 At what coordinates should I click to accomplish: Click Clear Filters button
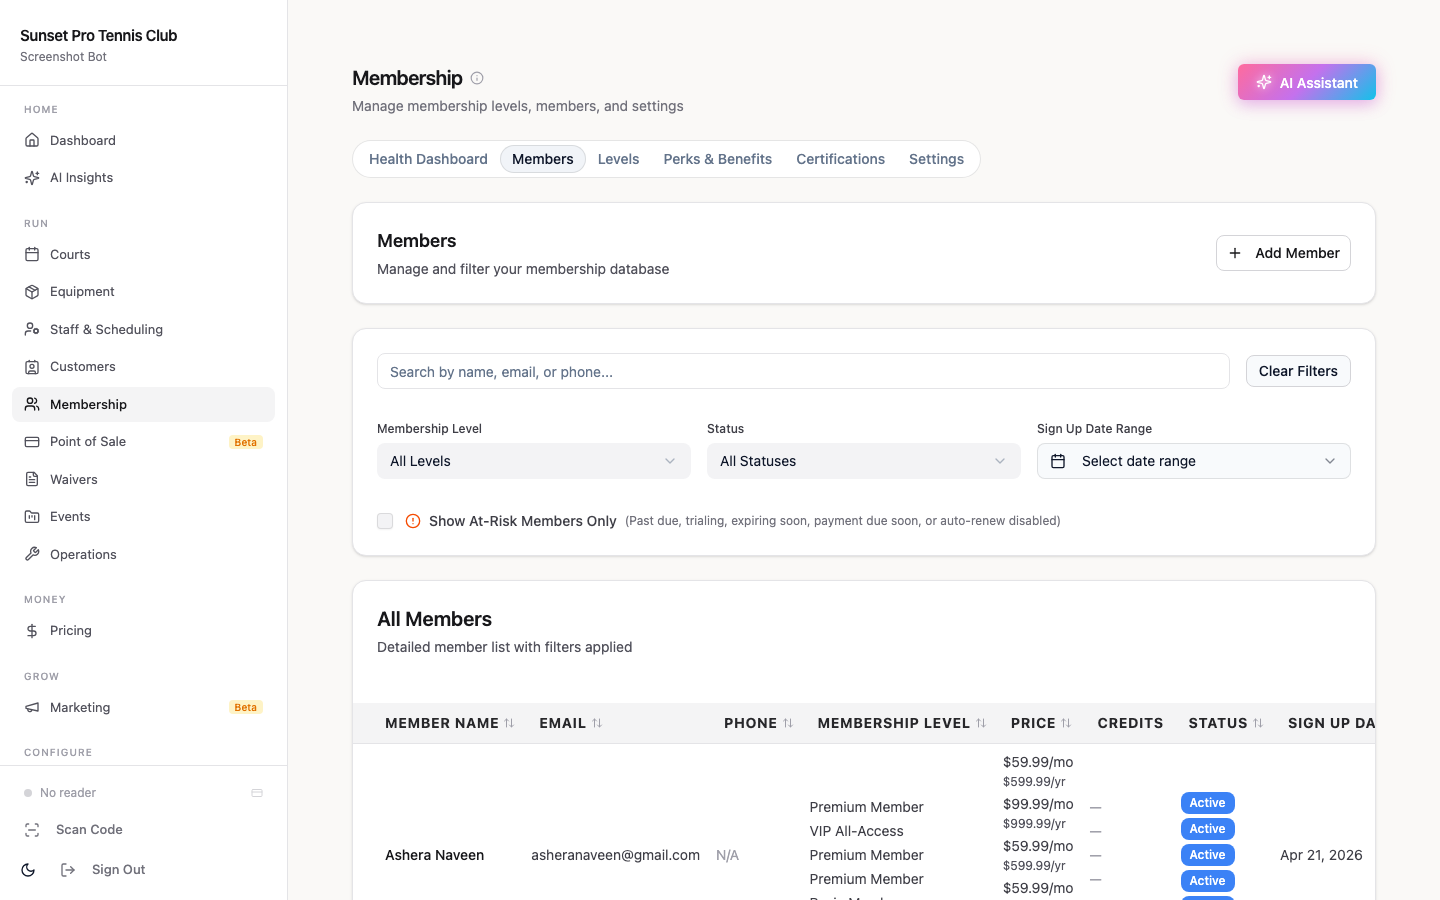(1298, 371)
